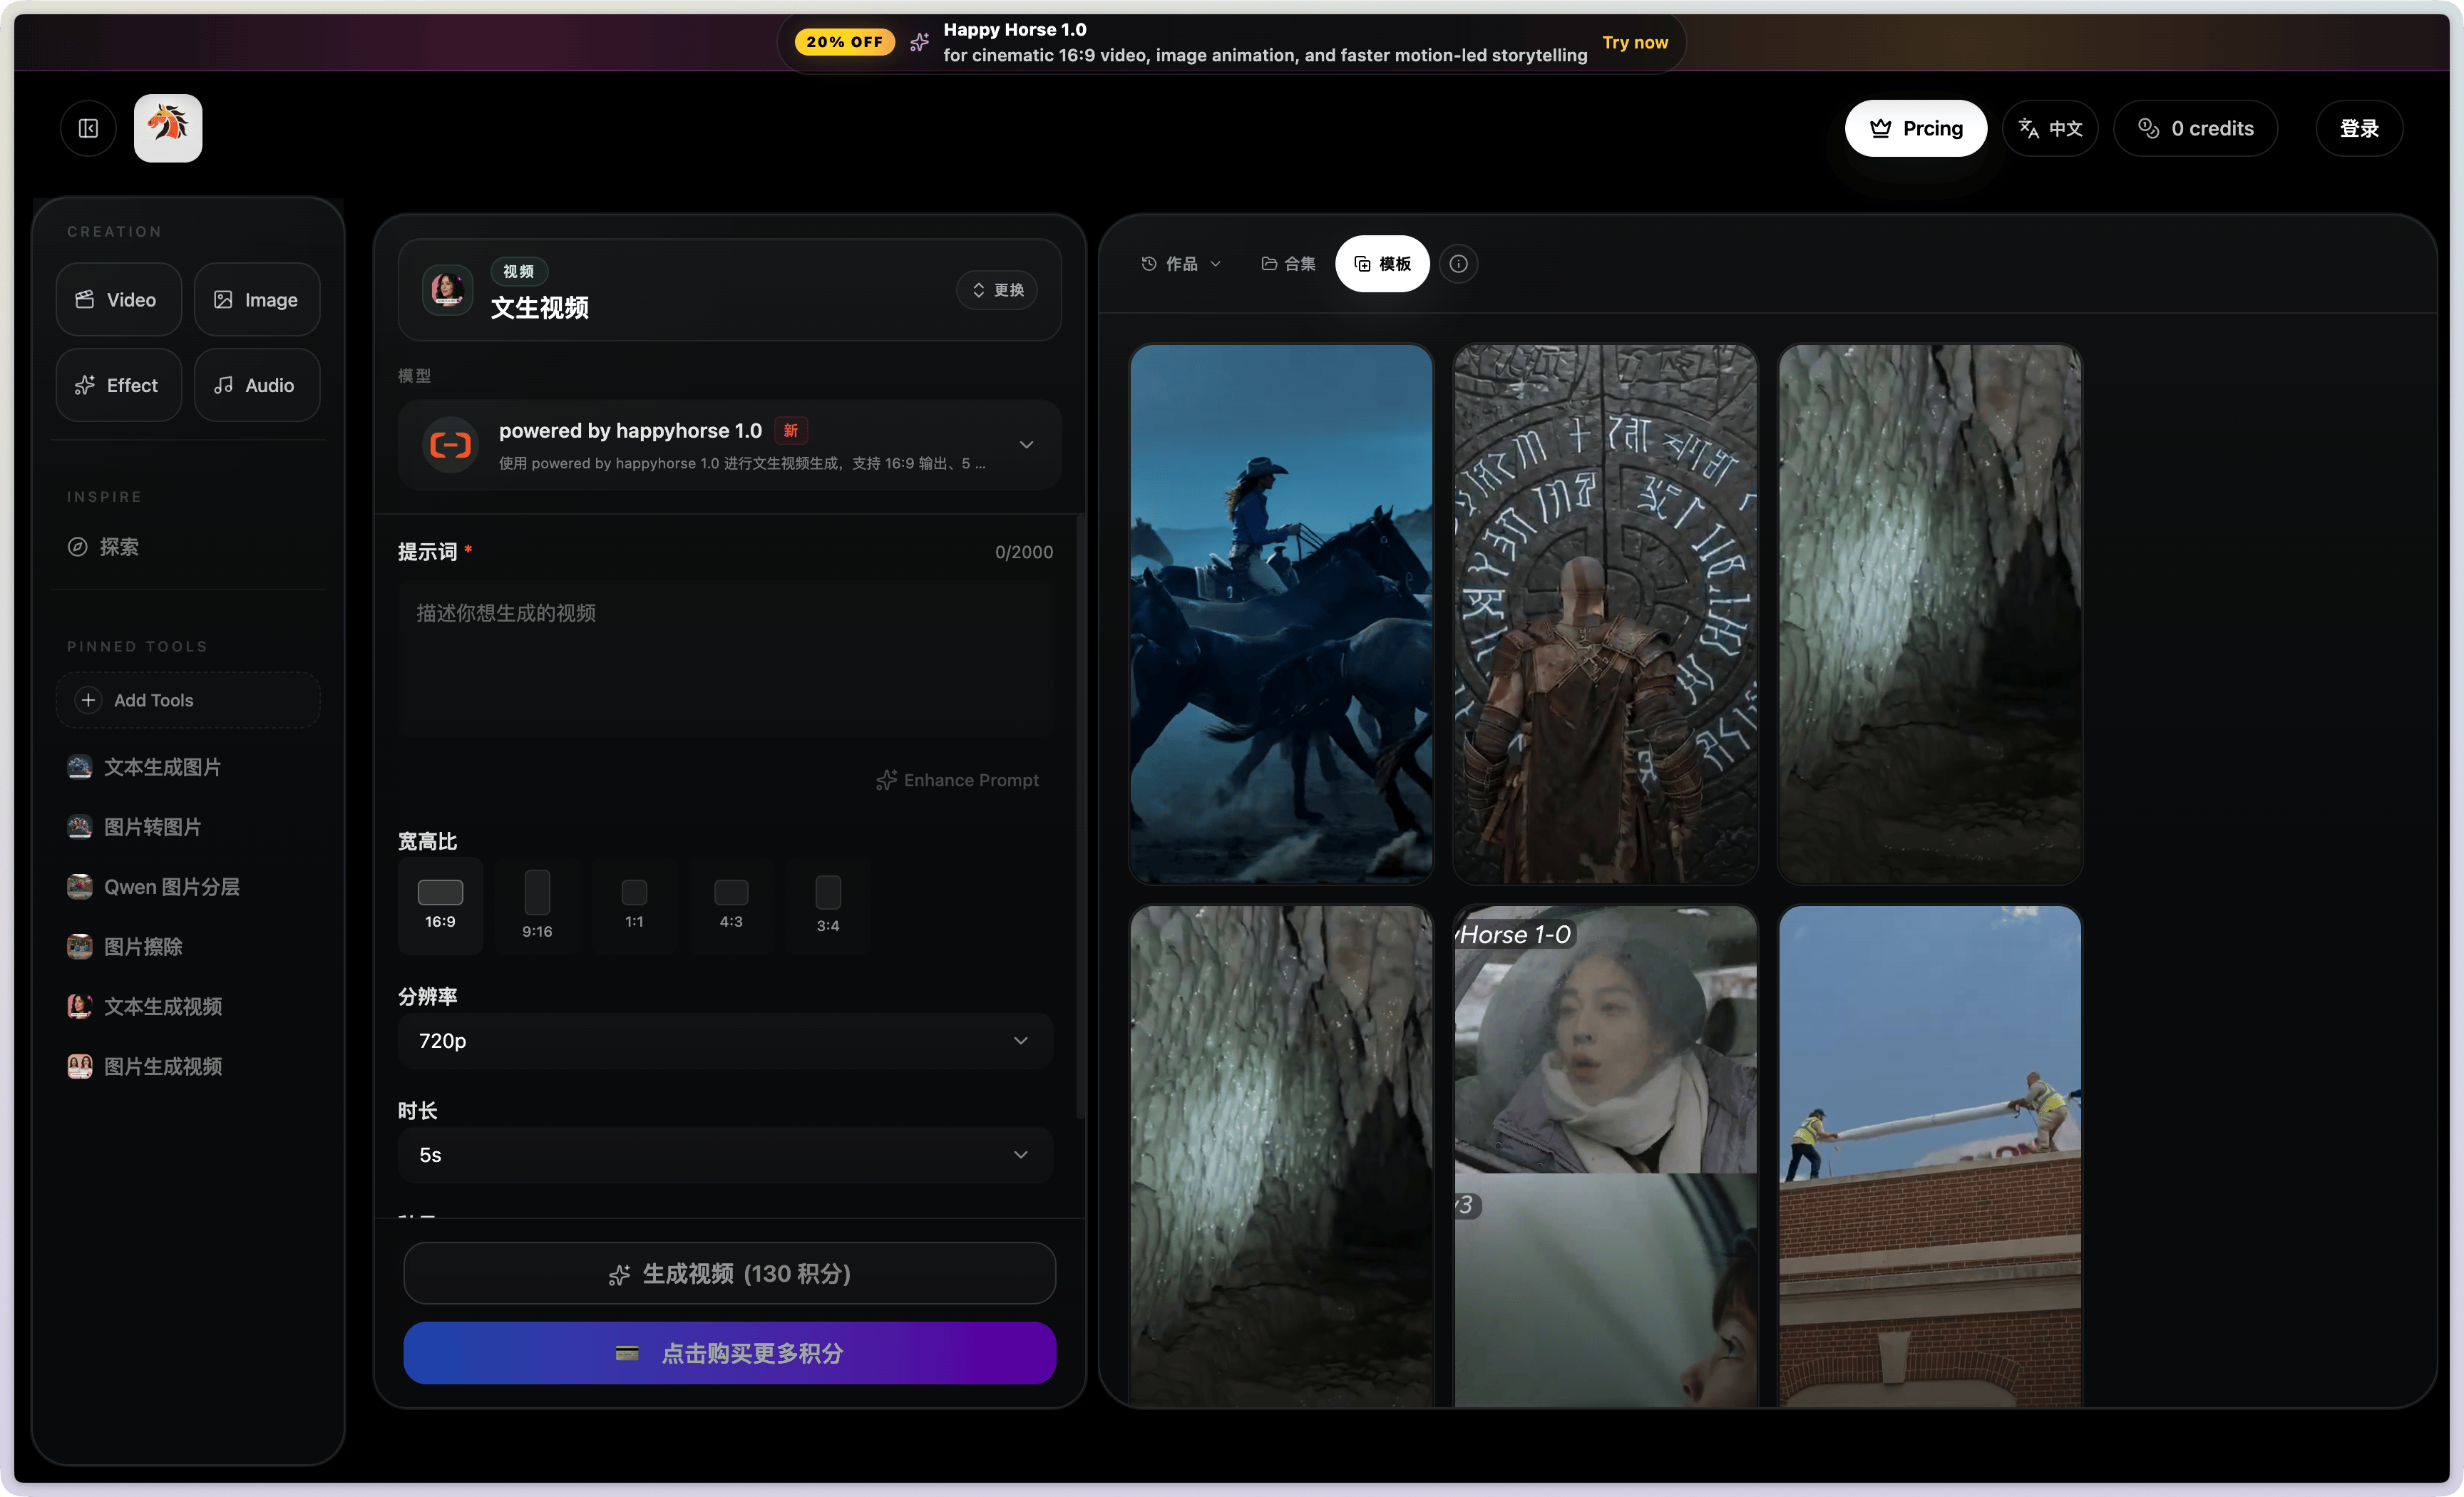The width and height of the screenshot is (2464, 1497).
Task: Select the 1:1 aspect ratio
Action: 634,904
